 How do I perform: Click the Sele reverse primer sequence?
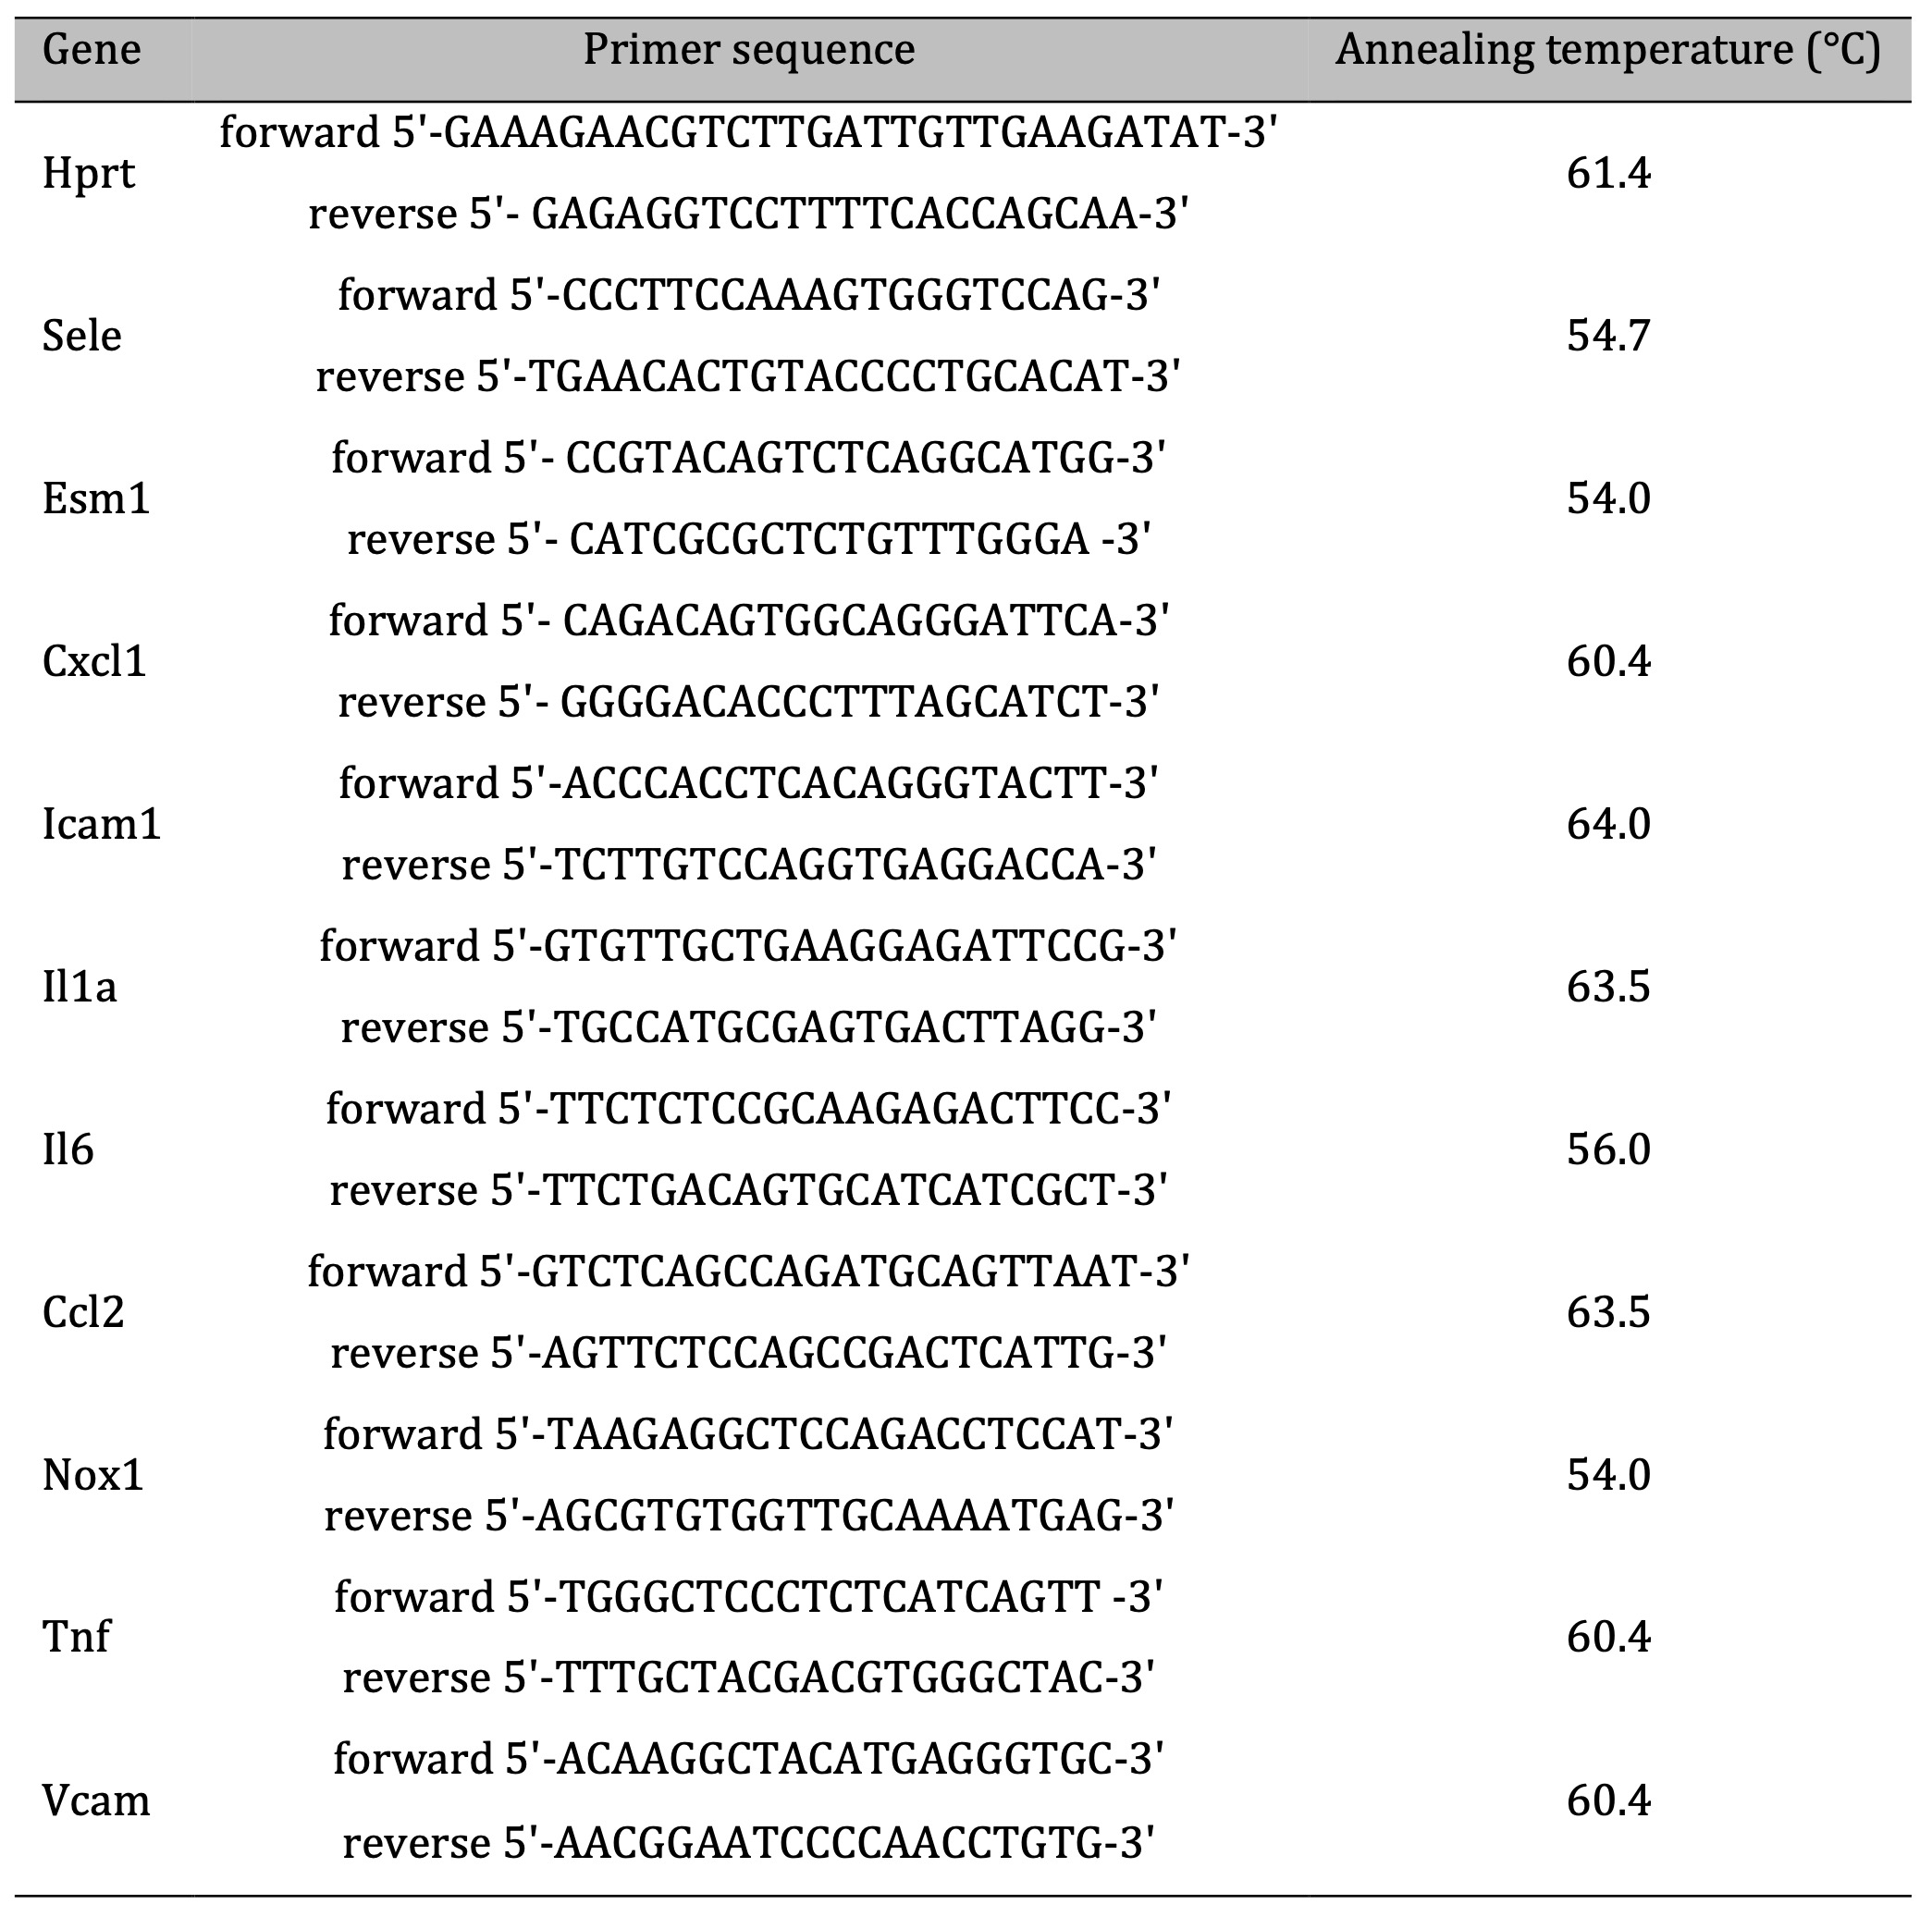pyautogui.click(x=748, y=377)
